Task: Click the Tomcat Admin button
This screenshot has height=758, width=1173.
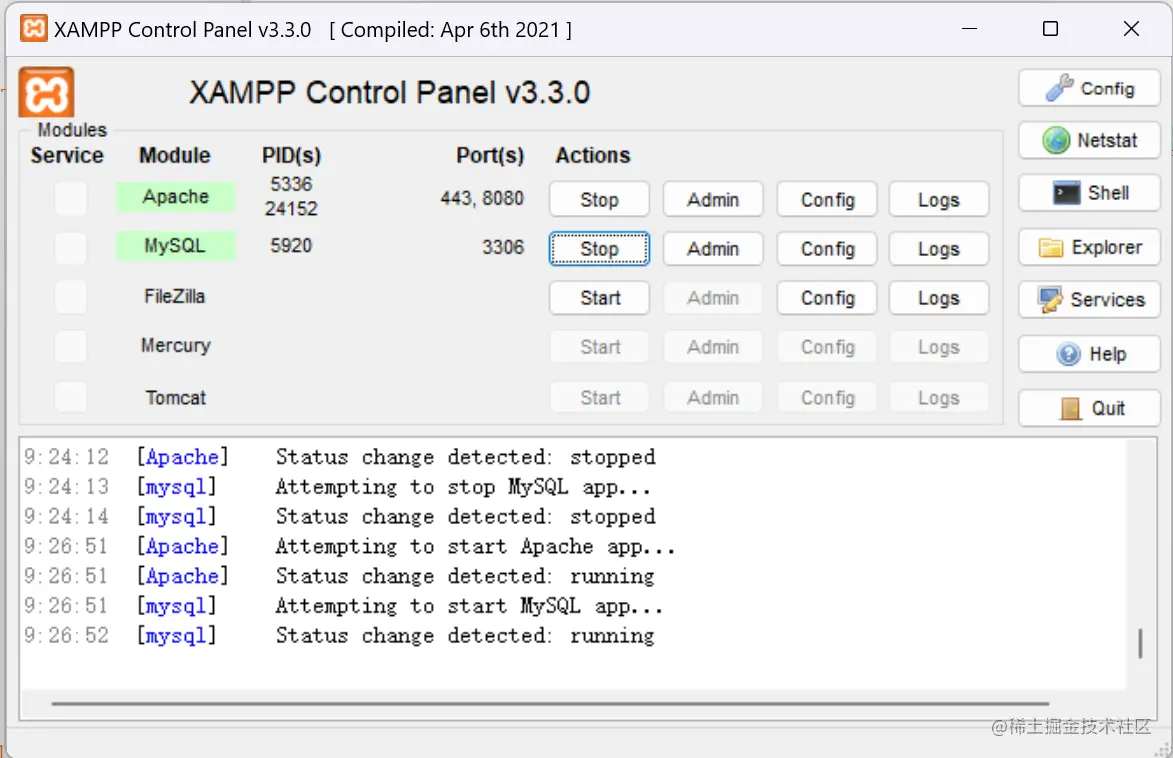Action: tap(713, 397)
